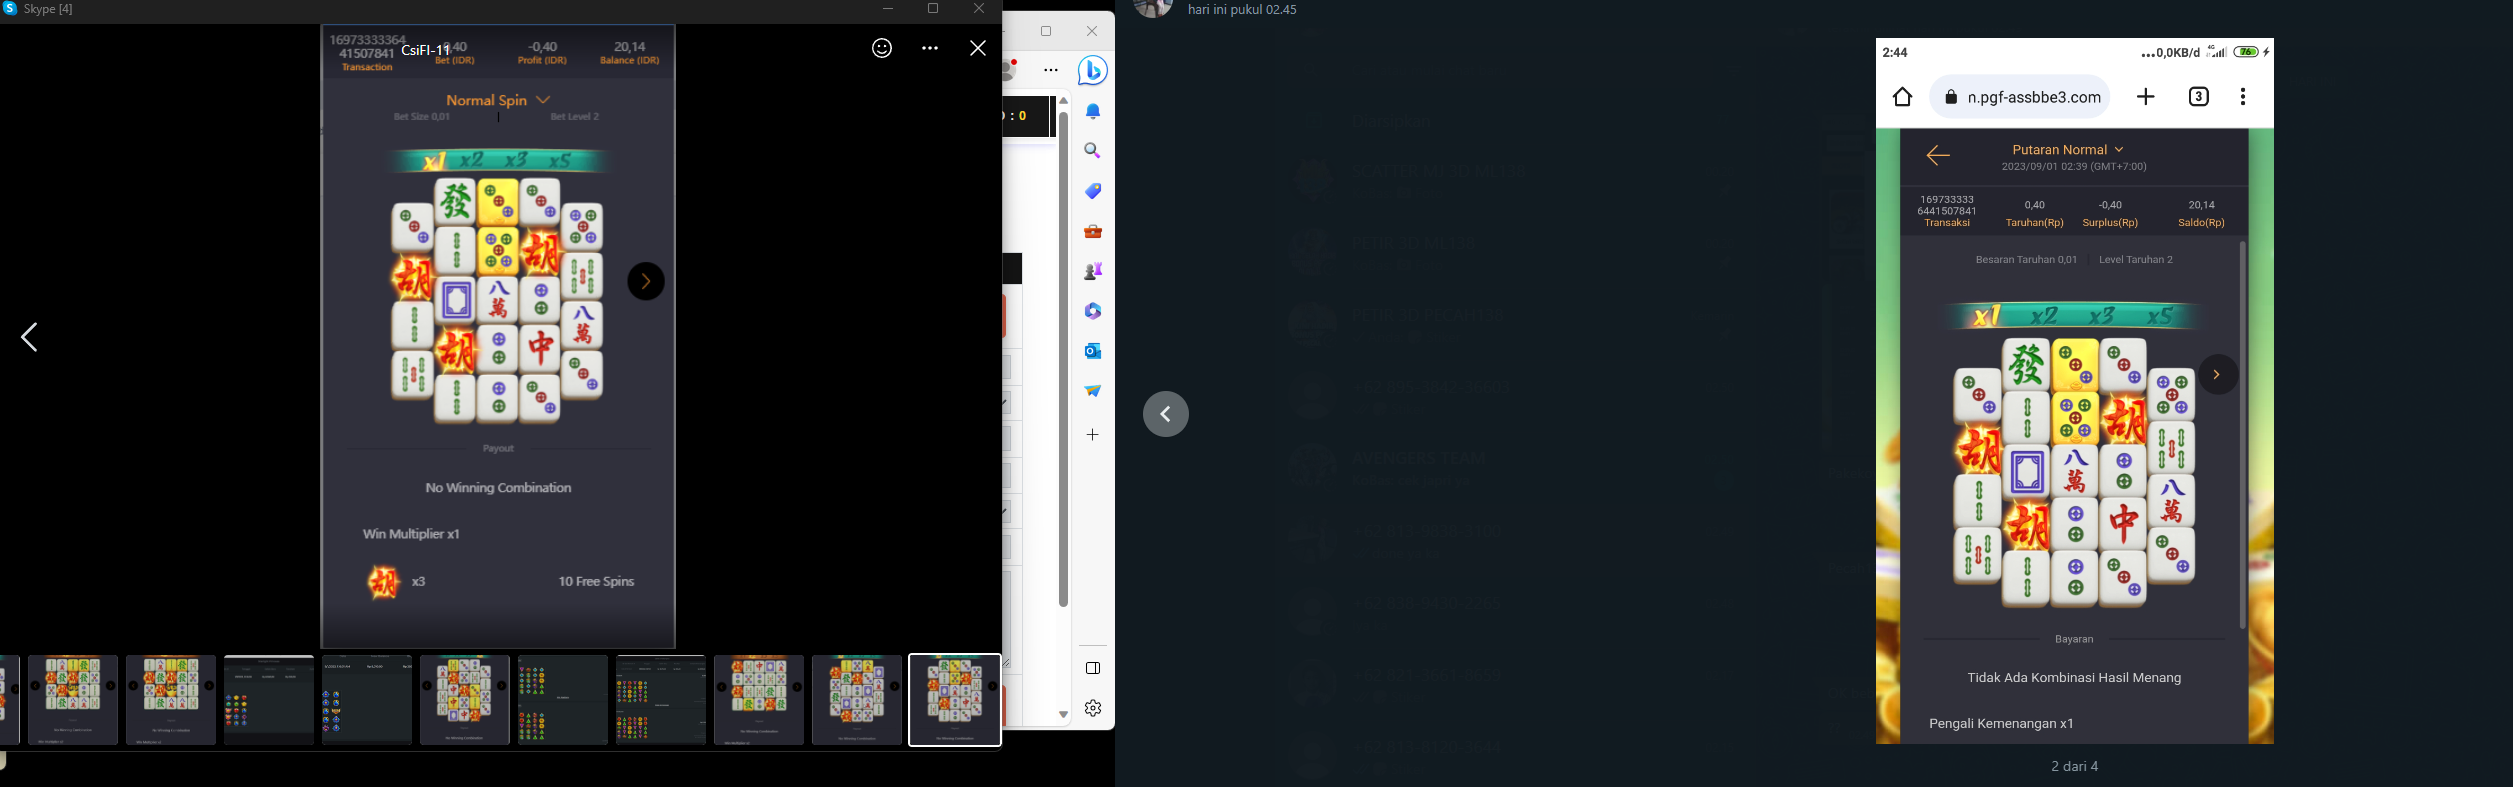Open the fifth thumbnail with mahjong tiles
The image size is (2513, 787).
(x=465, y=700)
